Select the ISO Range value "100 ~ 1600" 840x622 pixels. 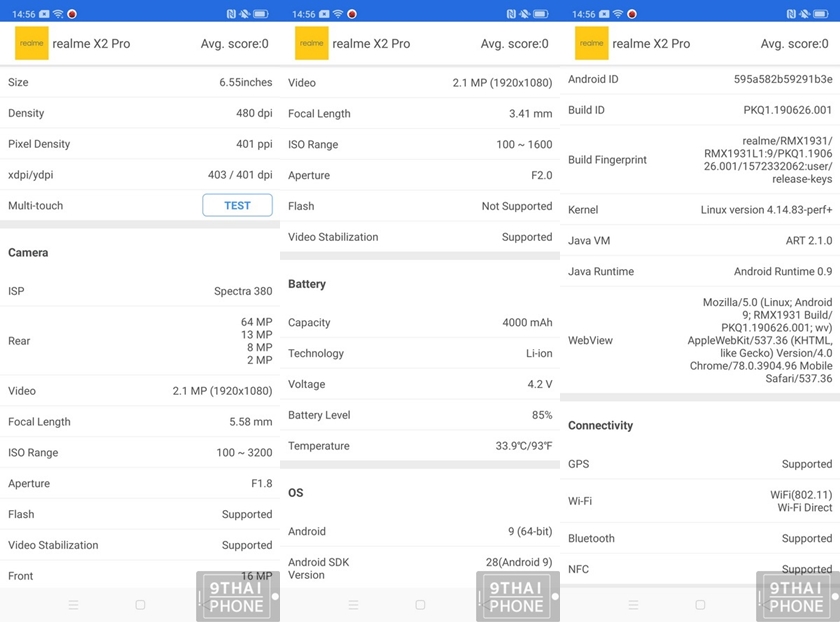click(x=524, y=144)
